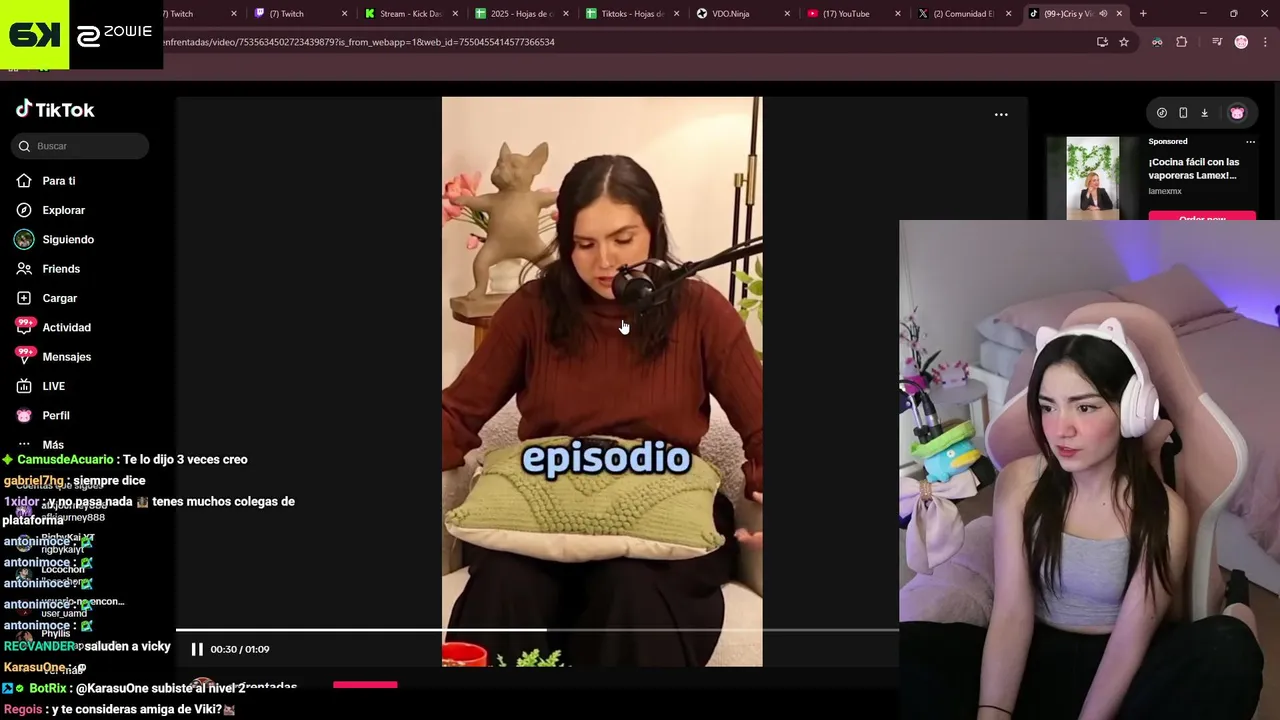The image size is (1280, 720).
Task: Switch to the VDO.Ninja tab
Action: point(741,14)
